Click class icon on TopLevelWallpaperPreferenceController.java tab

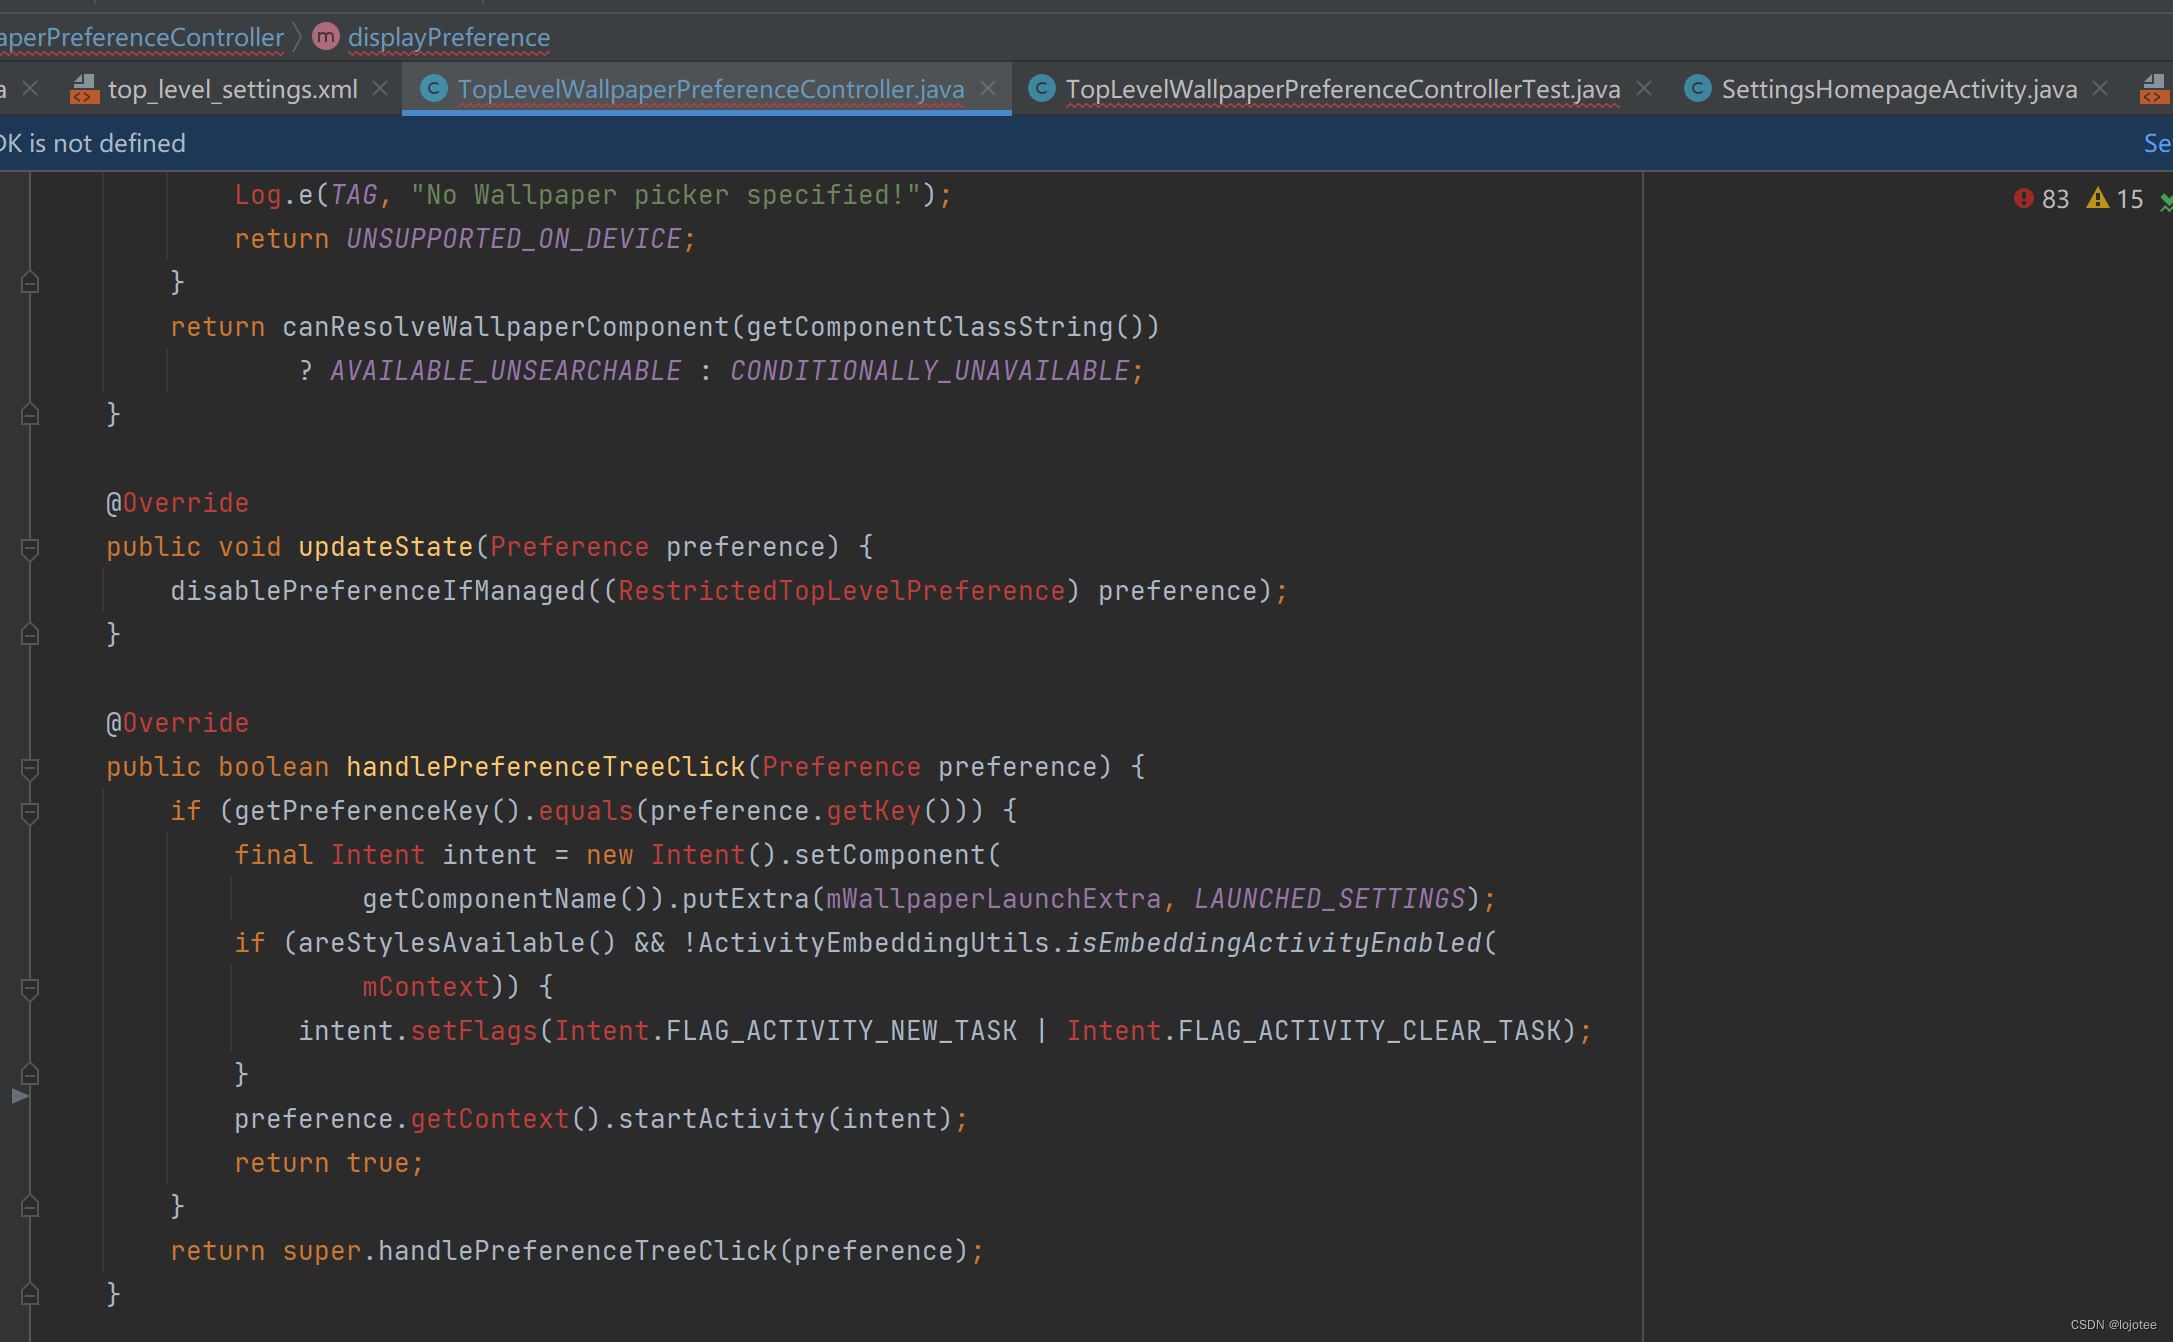(x=433, y=89)
